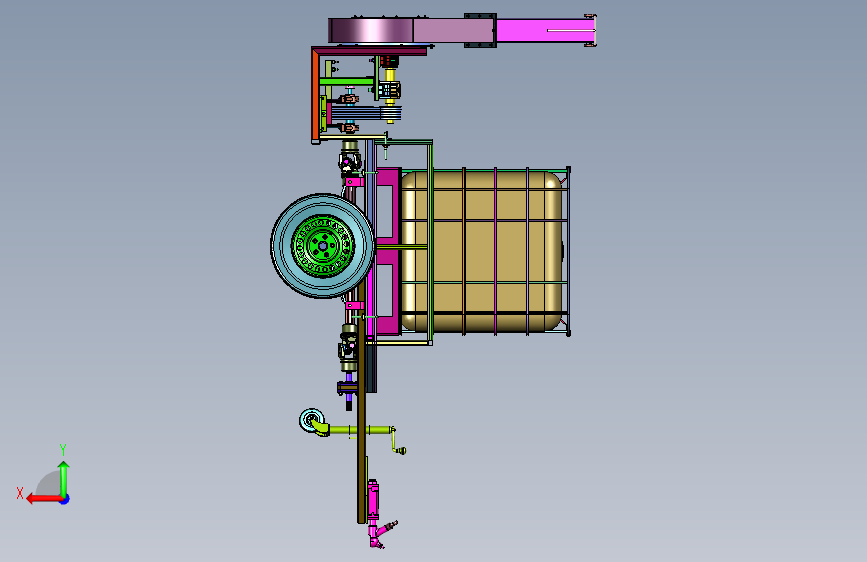
Task: Click the blue Z axis dot on triad
Action: (x=65, y=500)
